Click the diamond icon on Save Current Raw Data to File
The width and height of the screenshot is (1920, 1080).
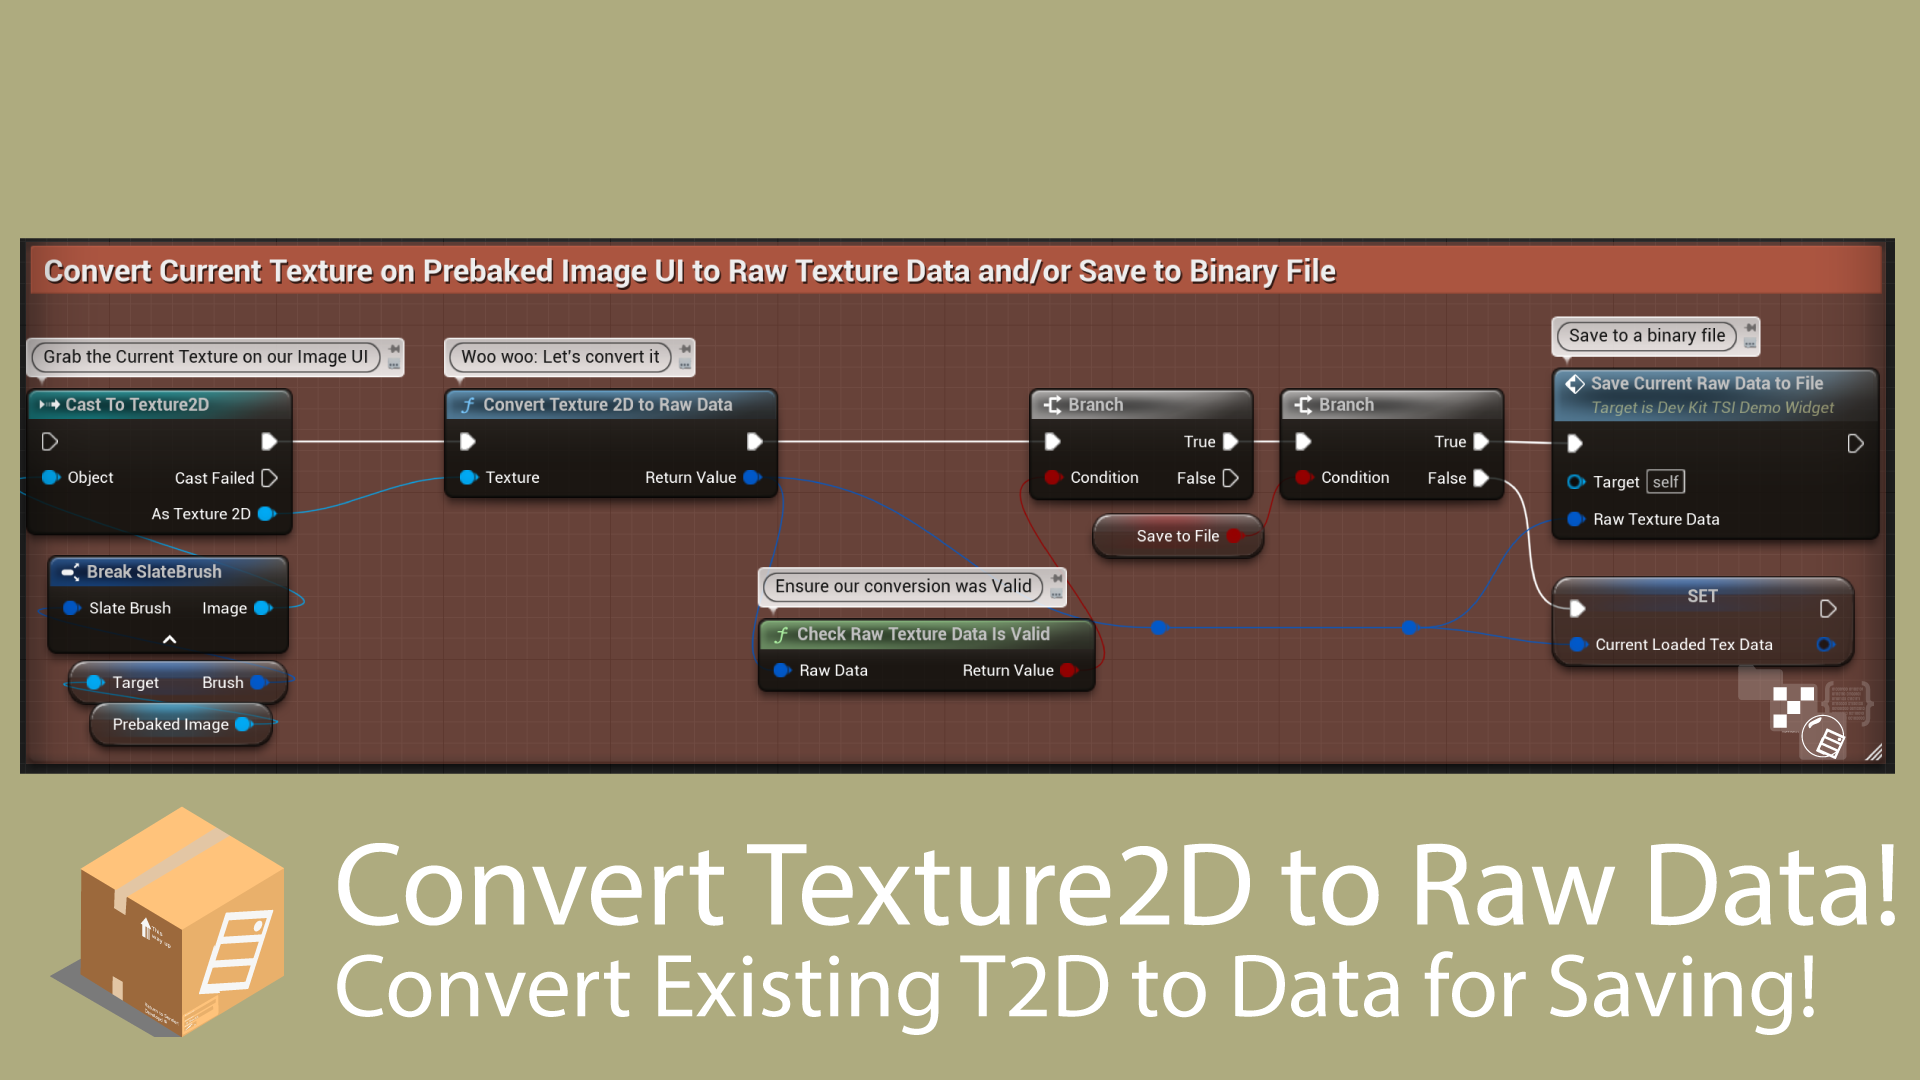[1576, 383]
